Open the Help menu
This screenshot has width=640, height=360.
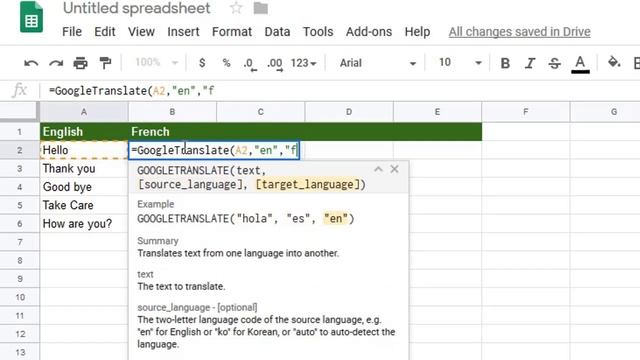pos(417,32)
